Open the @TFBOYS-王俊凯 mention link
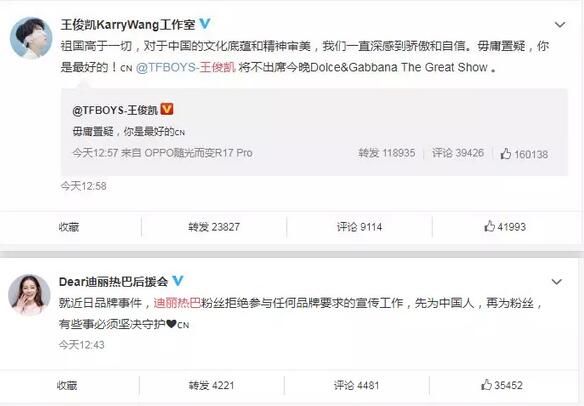This screenshot has height=406, width=584. tap(186, 67)
